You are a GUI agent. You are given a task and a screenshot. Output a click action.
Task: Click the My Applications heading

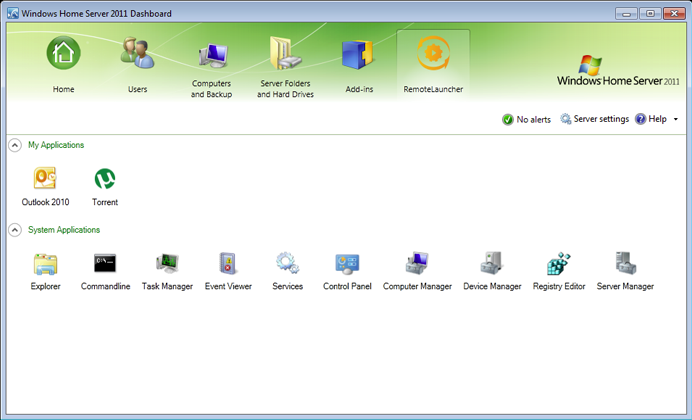tap(56, 145)
